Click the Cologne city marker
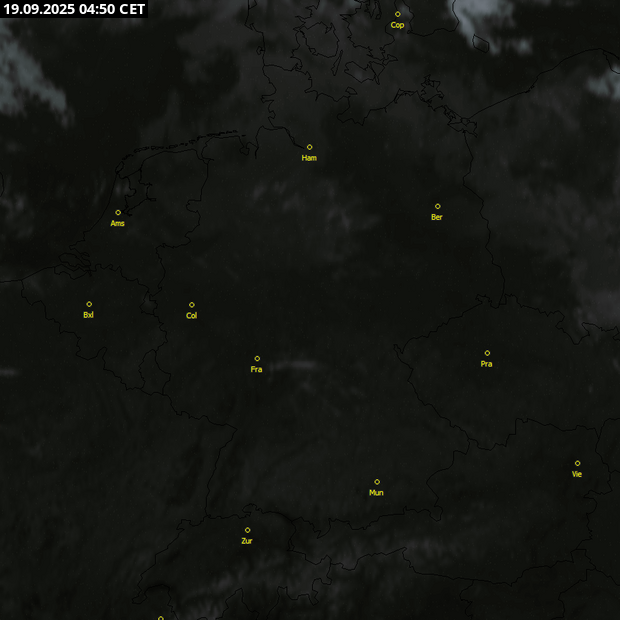 (x=192, y=305)
